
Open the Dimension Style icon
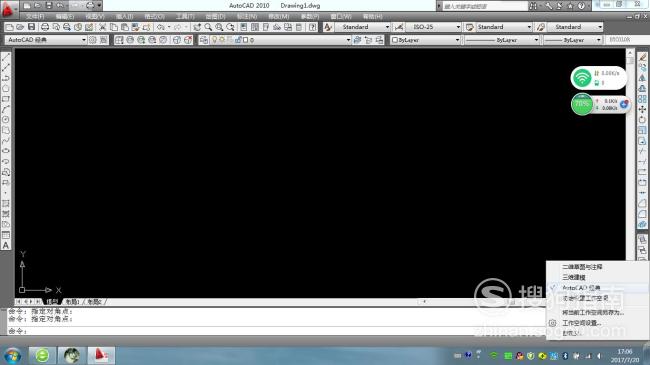click(x=398, y=27)
